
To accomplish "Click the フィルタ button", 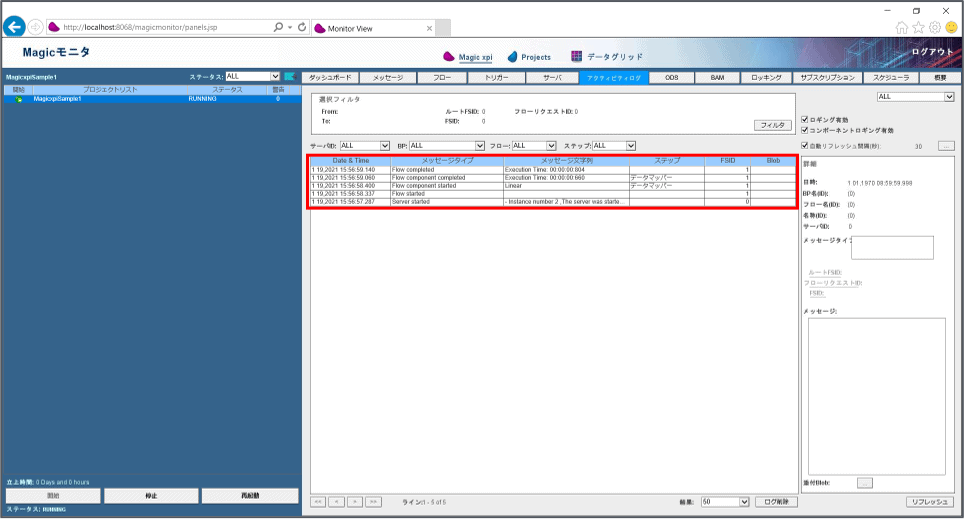I will [772, 125].
